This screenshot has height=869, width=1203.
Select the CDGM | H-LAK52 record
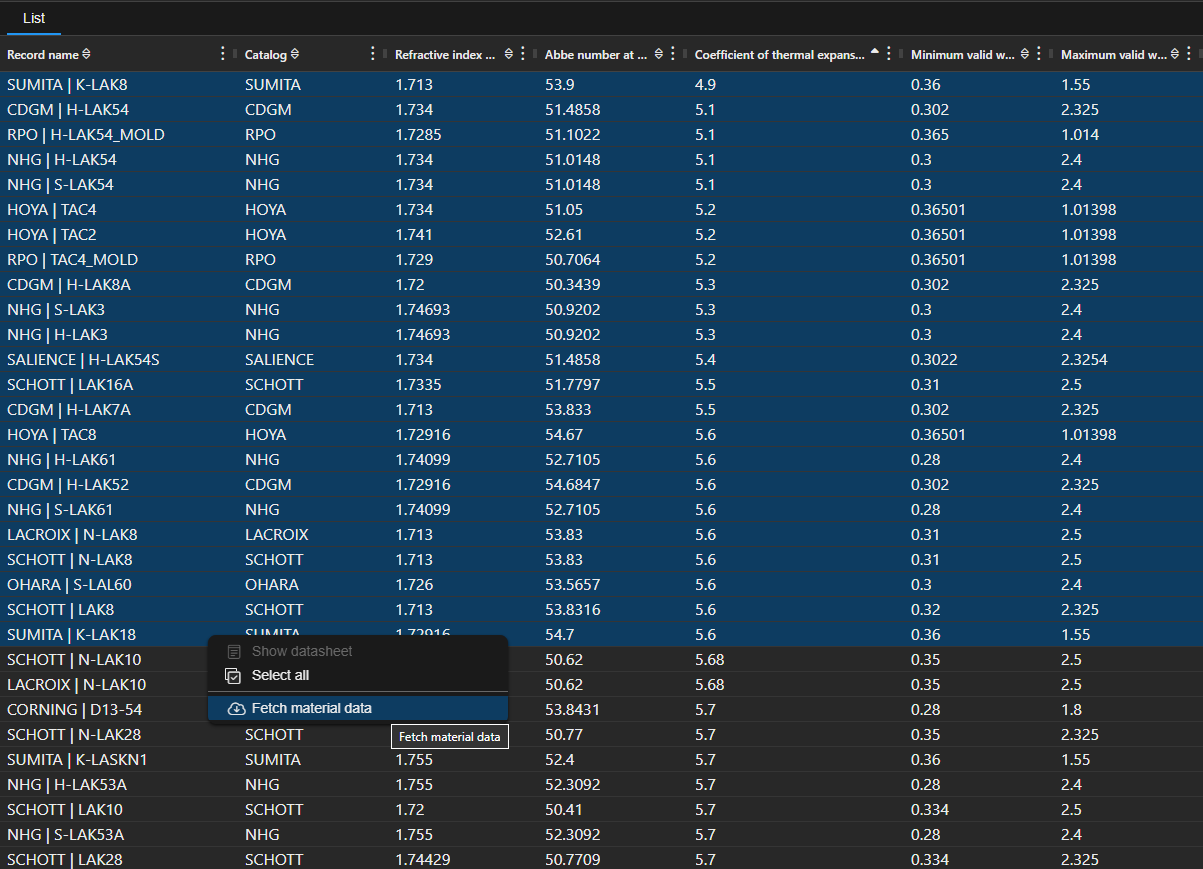point(601,484)
